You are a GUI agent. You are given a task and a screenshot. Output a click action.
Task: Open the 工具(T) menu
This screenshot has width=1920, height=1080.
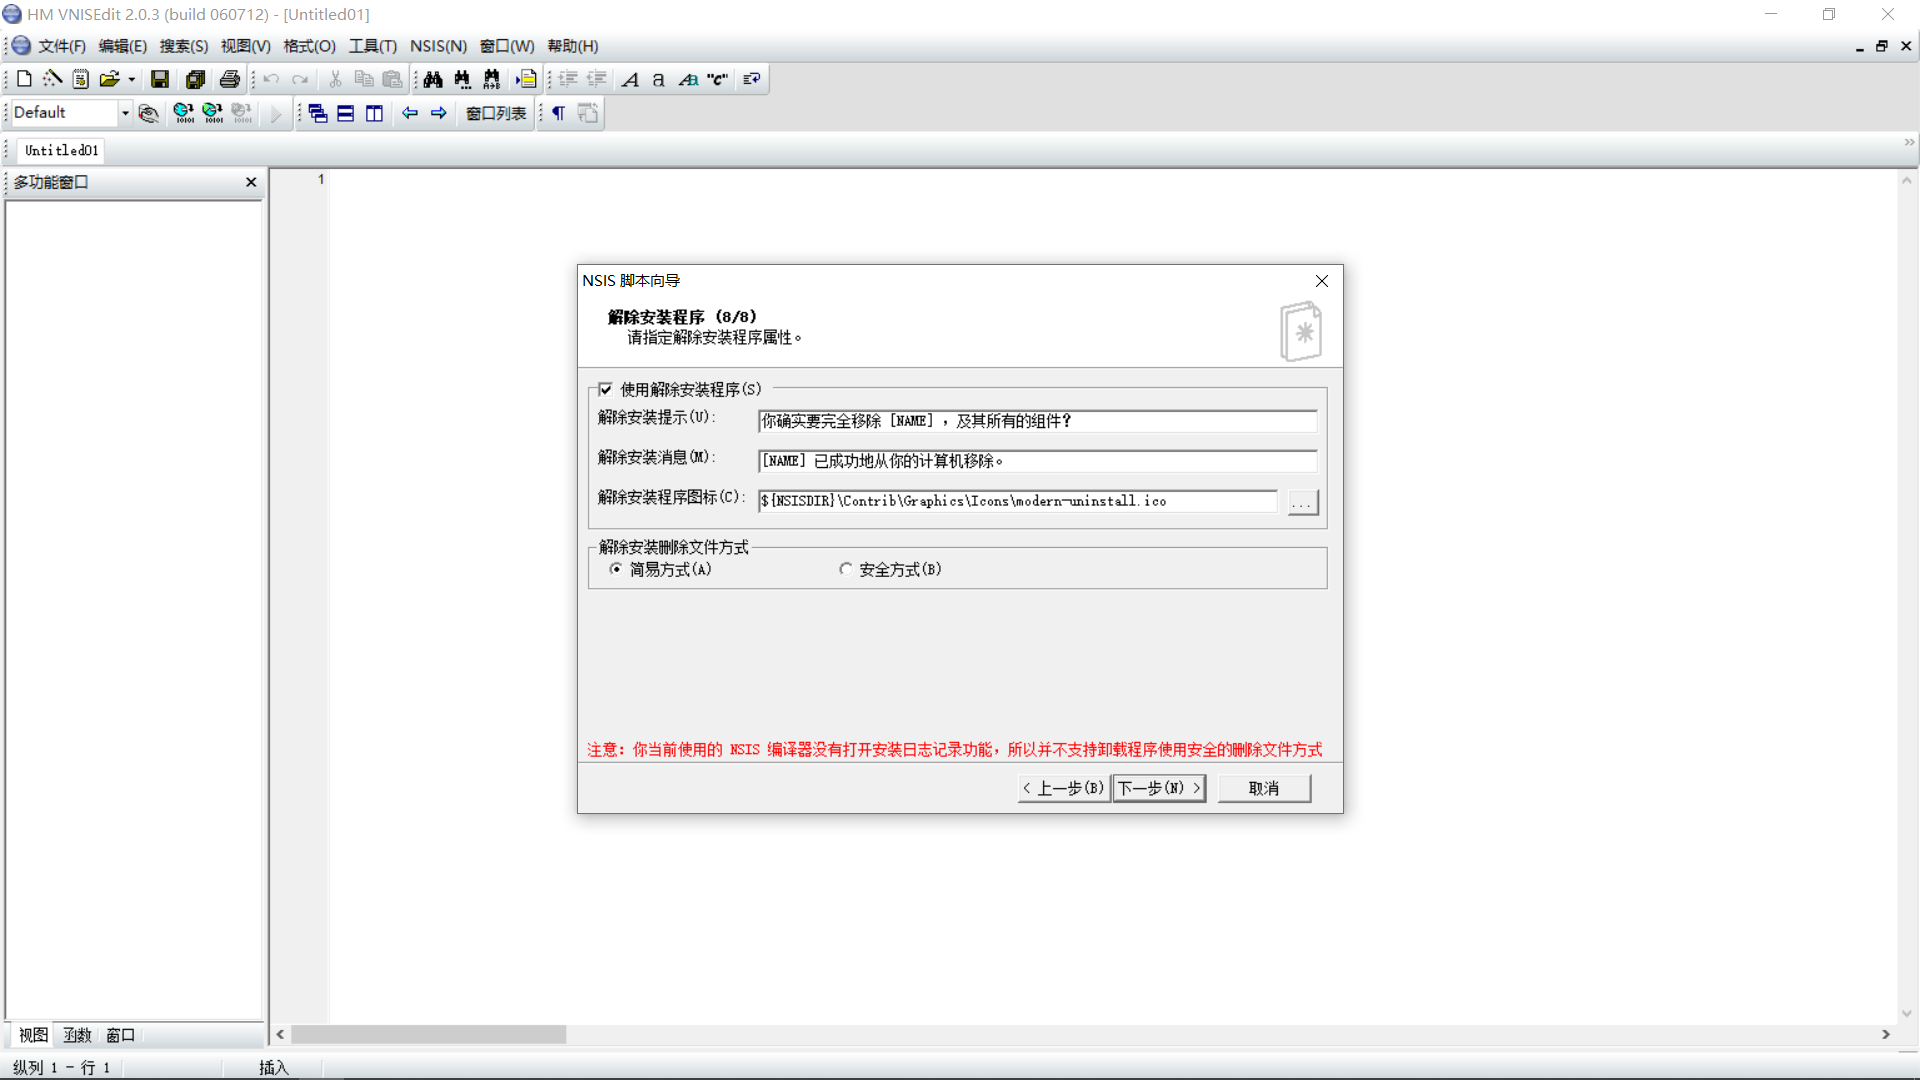[373, 46]
